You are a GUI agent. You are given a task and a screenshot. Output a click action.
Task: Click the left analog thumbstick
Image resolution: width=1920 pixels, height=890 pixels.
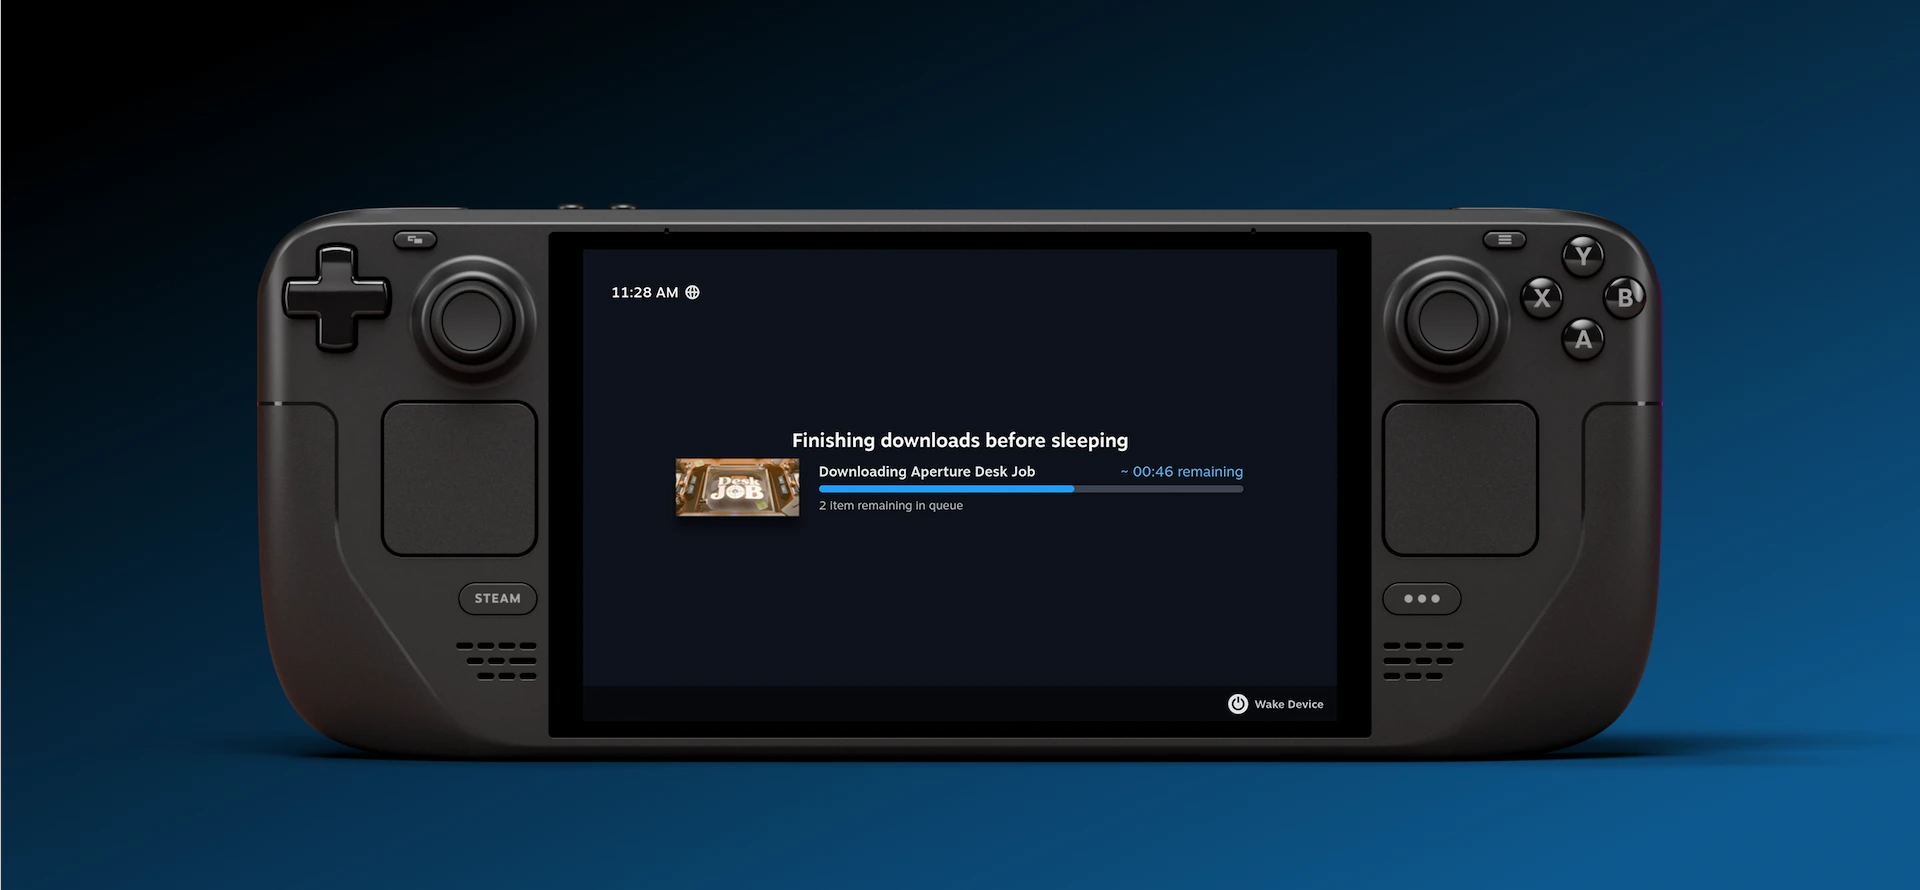pos(472,321)
